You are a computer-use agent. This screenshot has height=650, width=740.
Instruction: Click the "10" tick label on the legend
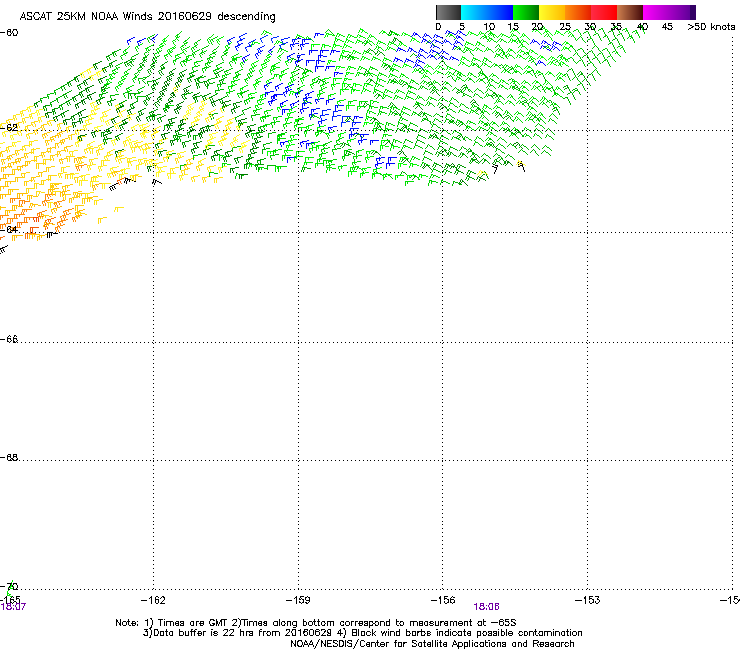pyautogui.click(x=489, y=27)
